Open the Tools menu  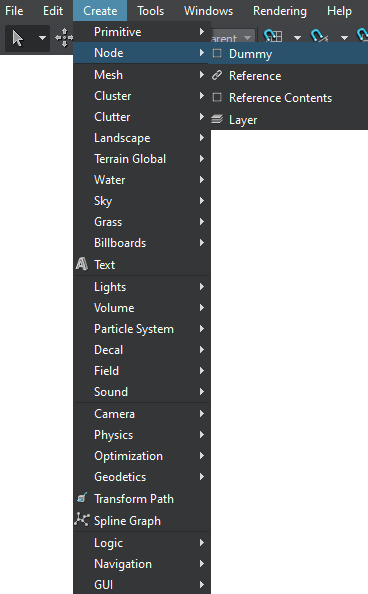coord(150,11)
